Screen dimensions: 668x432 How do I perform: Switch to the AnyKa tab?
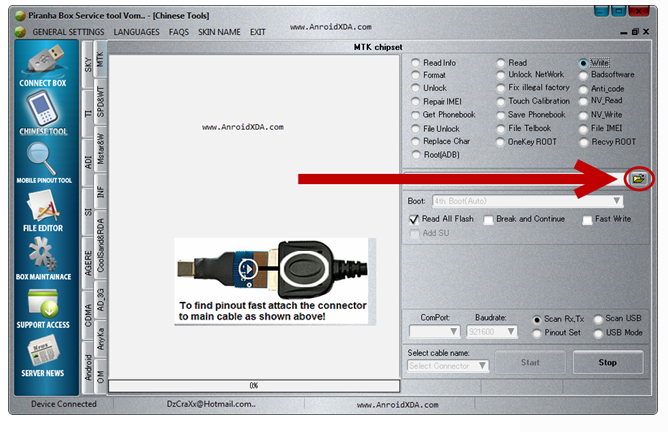pos(100,339)
